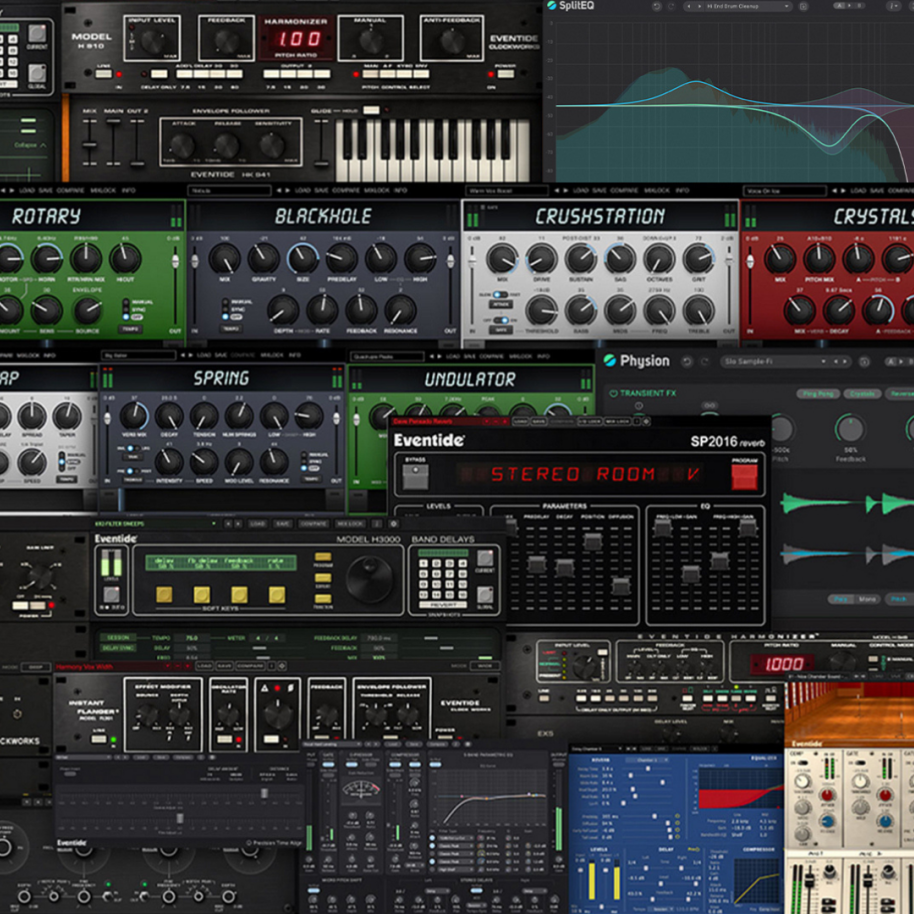Click the CrushStation OCTAVES knob
Image resolution: width=914 pixels, height=914 pixels.
coord(659,259)
